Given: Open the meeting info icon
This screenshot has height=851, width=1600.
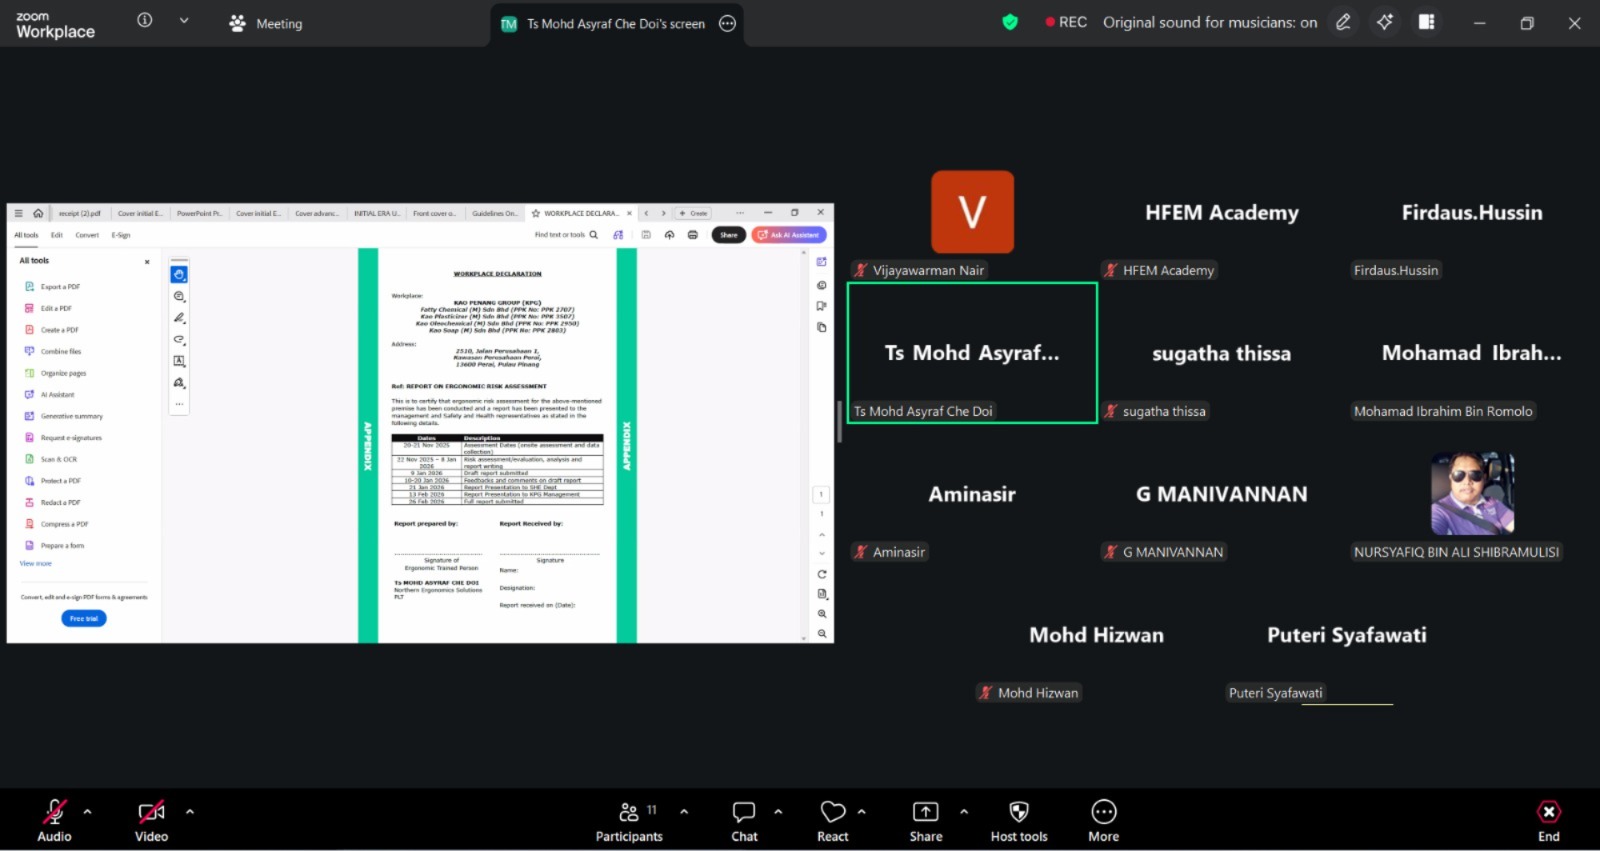Looking at the screenshot, I should pos(145,20).
